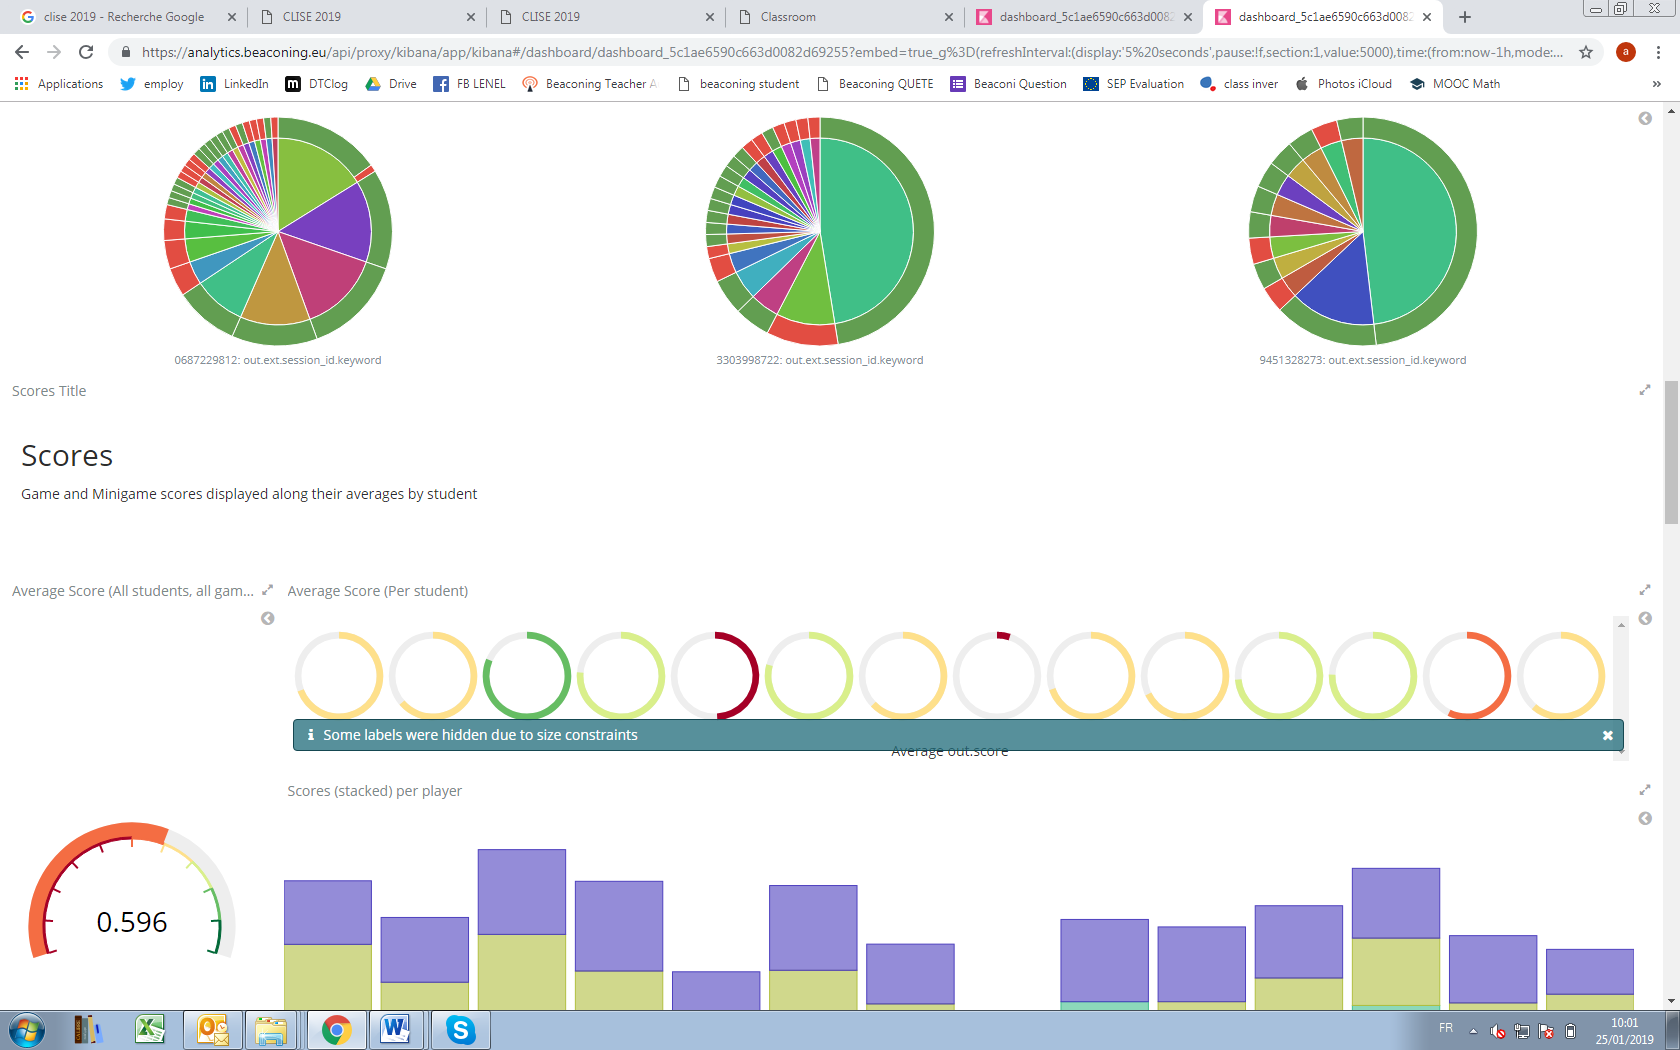Open the Chrome three-dot menu

(x=1658, y=52)
